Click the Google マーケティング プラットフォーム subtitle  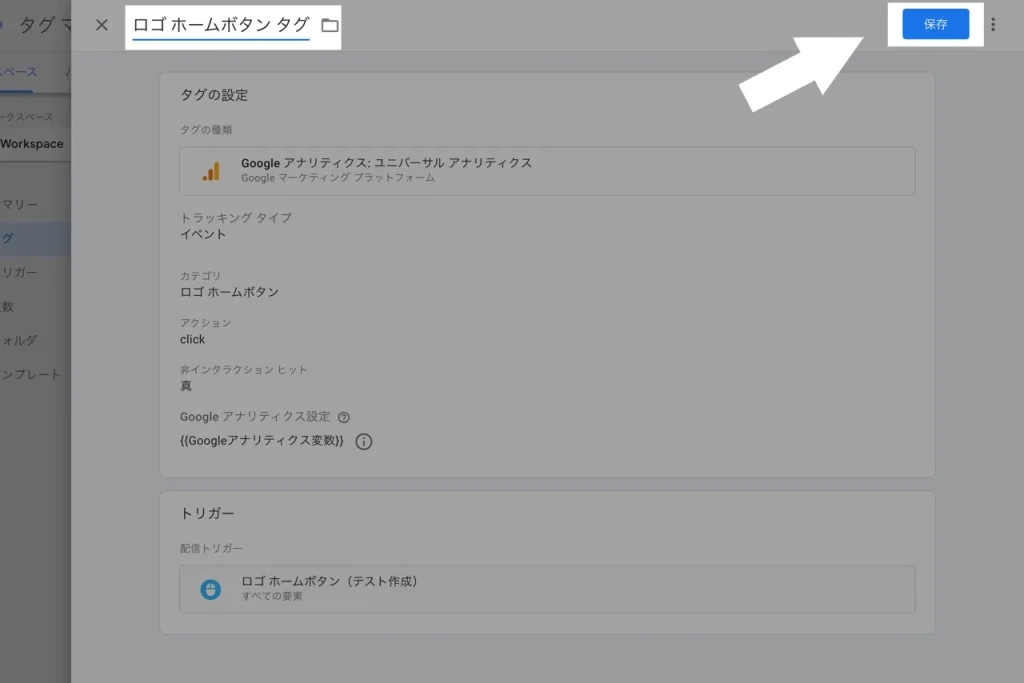pos(338,178)
